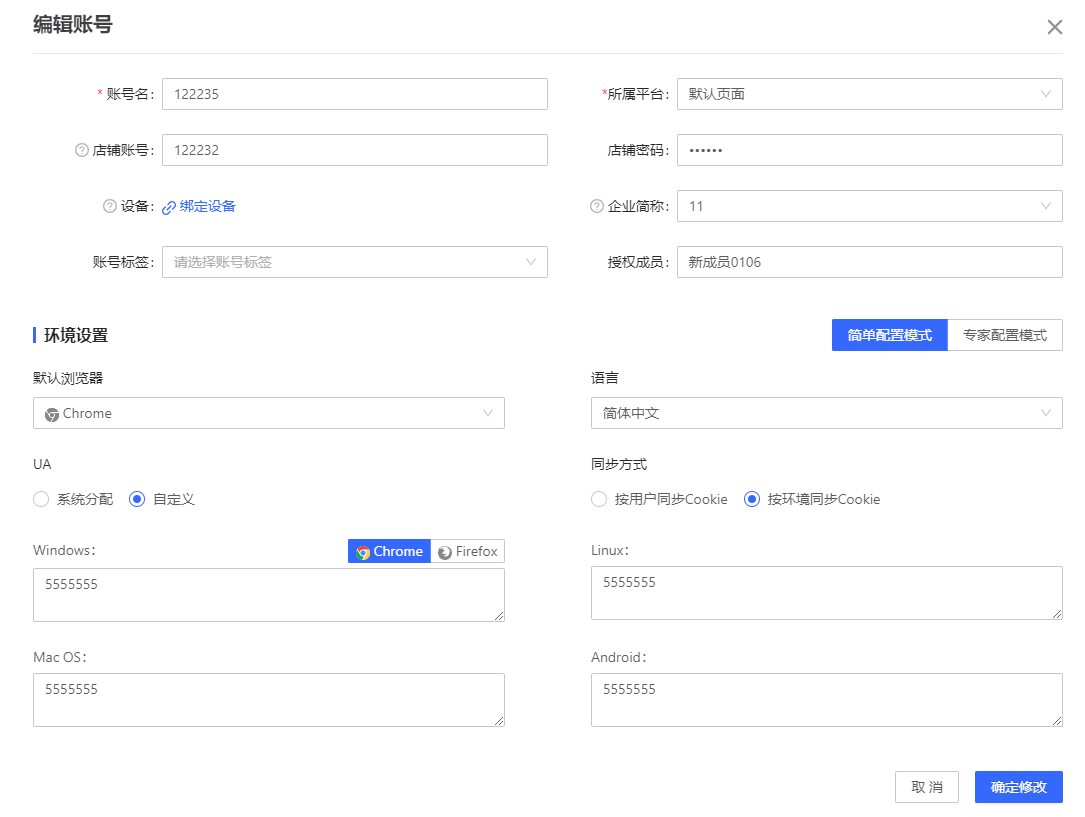1085x817 pixels.
Task: Select the 自定义 UA radio button
Action: pos(136,499)
